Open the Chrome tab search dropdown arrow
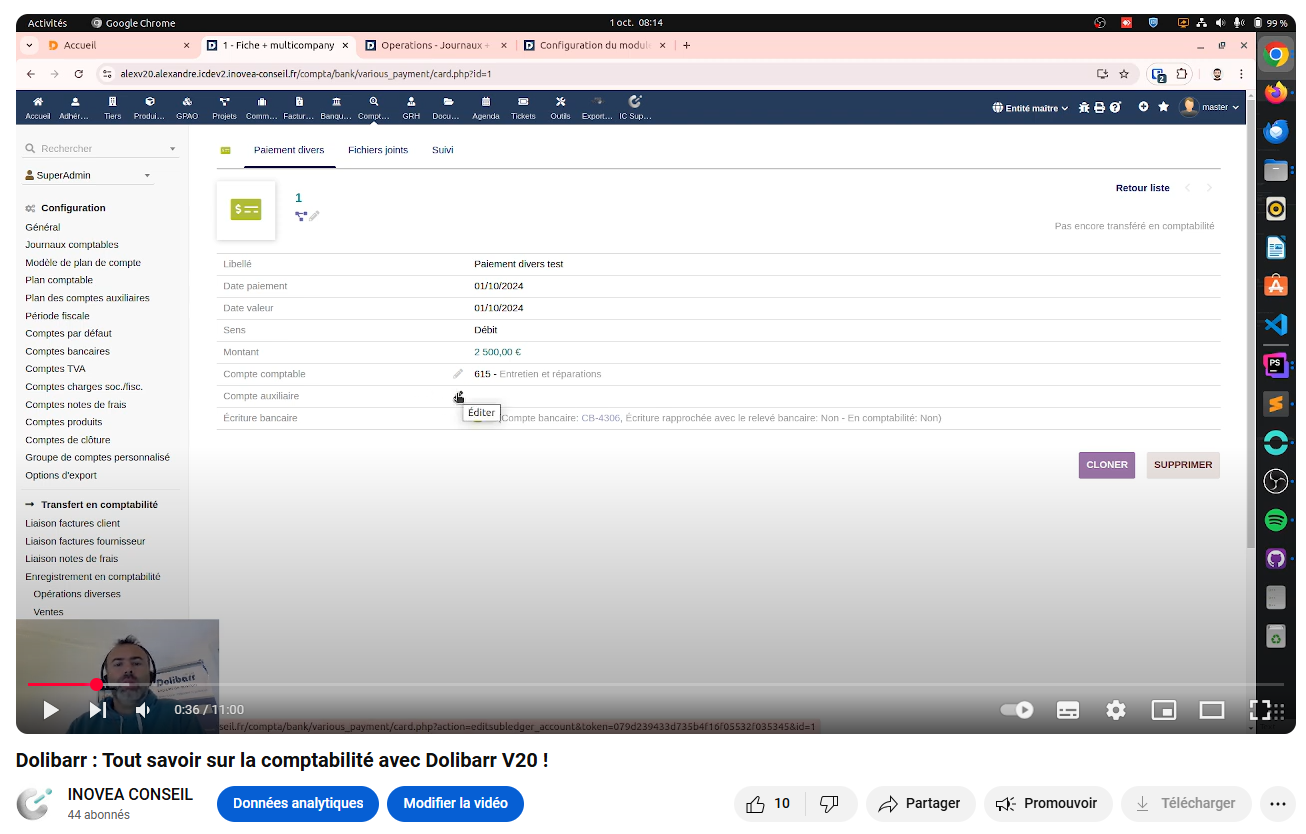Viewport: 1306px width, 834px height. click(x=29, y=45)
